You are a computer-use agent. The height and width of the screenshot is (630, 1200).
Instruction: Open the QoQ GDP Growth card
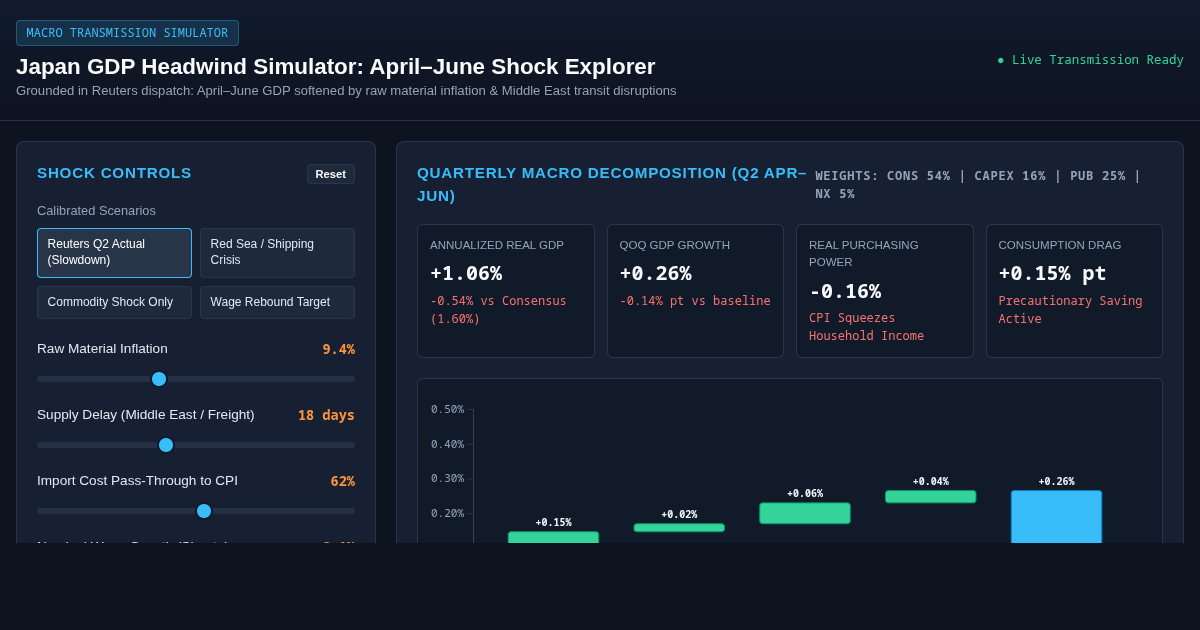(x=695, y=291)
